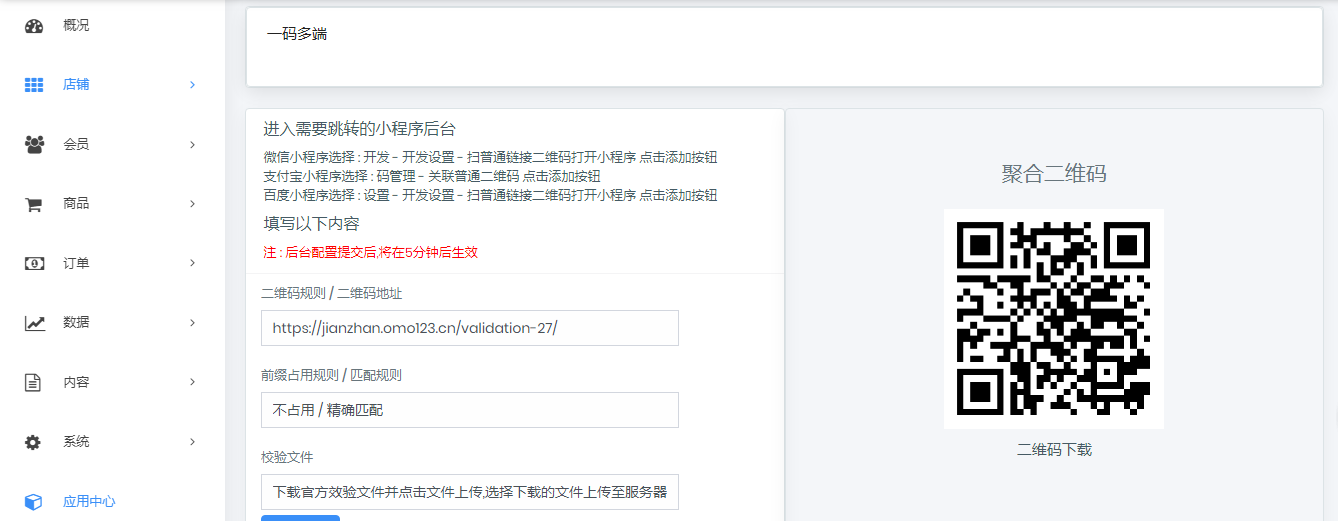Expand the 会员 submenu chevron
Image resolution: width=1338 pixels, height=521 pixels.
tap(192, 144)
